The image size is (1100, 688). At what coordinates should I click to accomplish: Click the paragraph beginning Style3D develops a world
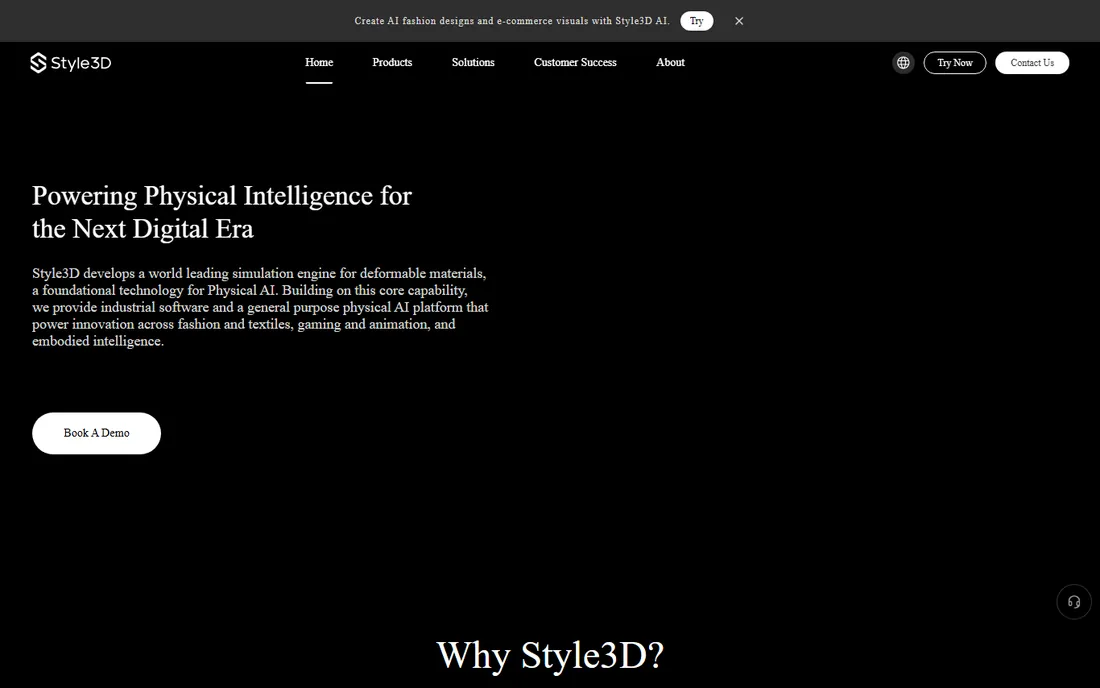pos(260,306)
